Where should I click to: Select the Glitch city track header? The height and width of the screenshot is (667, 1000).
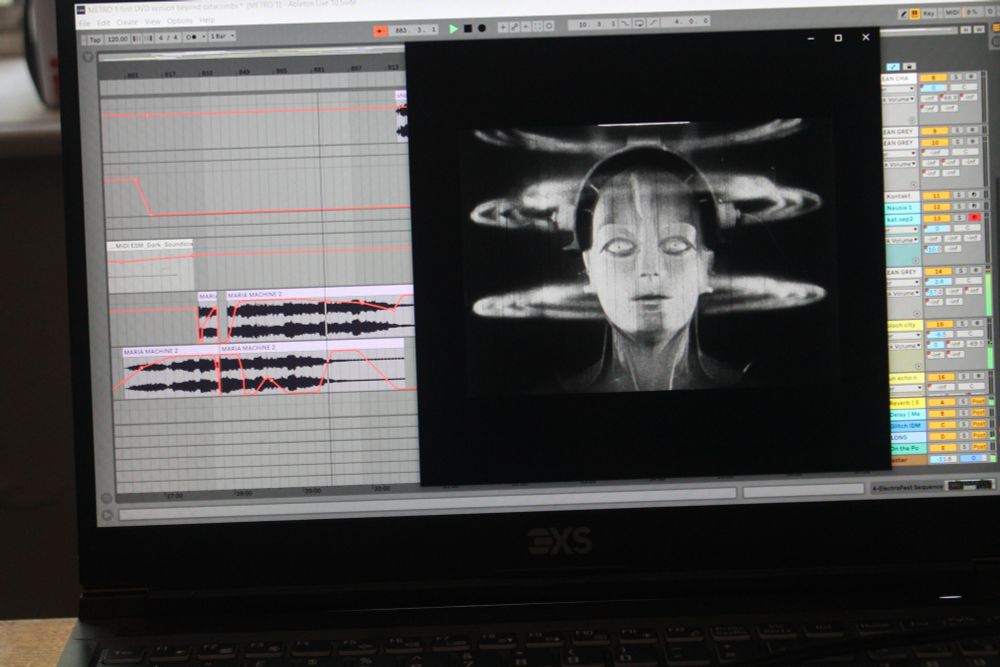(x=905, y=325)
